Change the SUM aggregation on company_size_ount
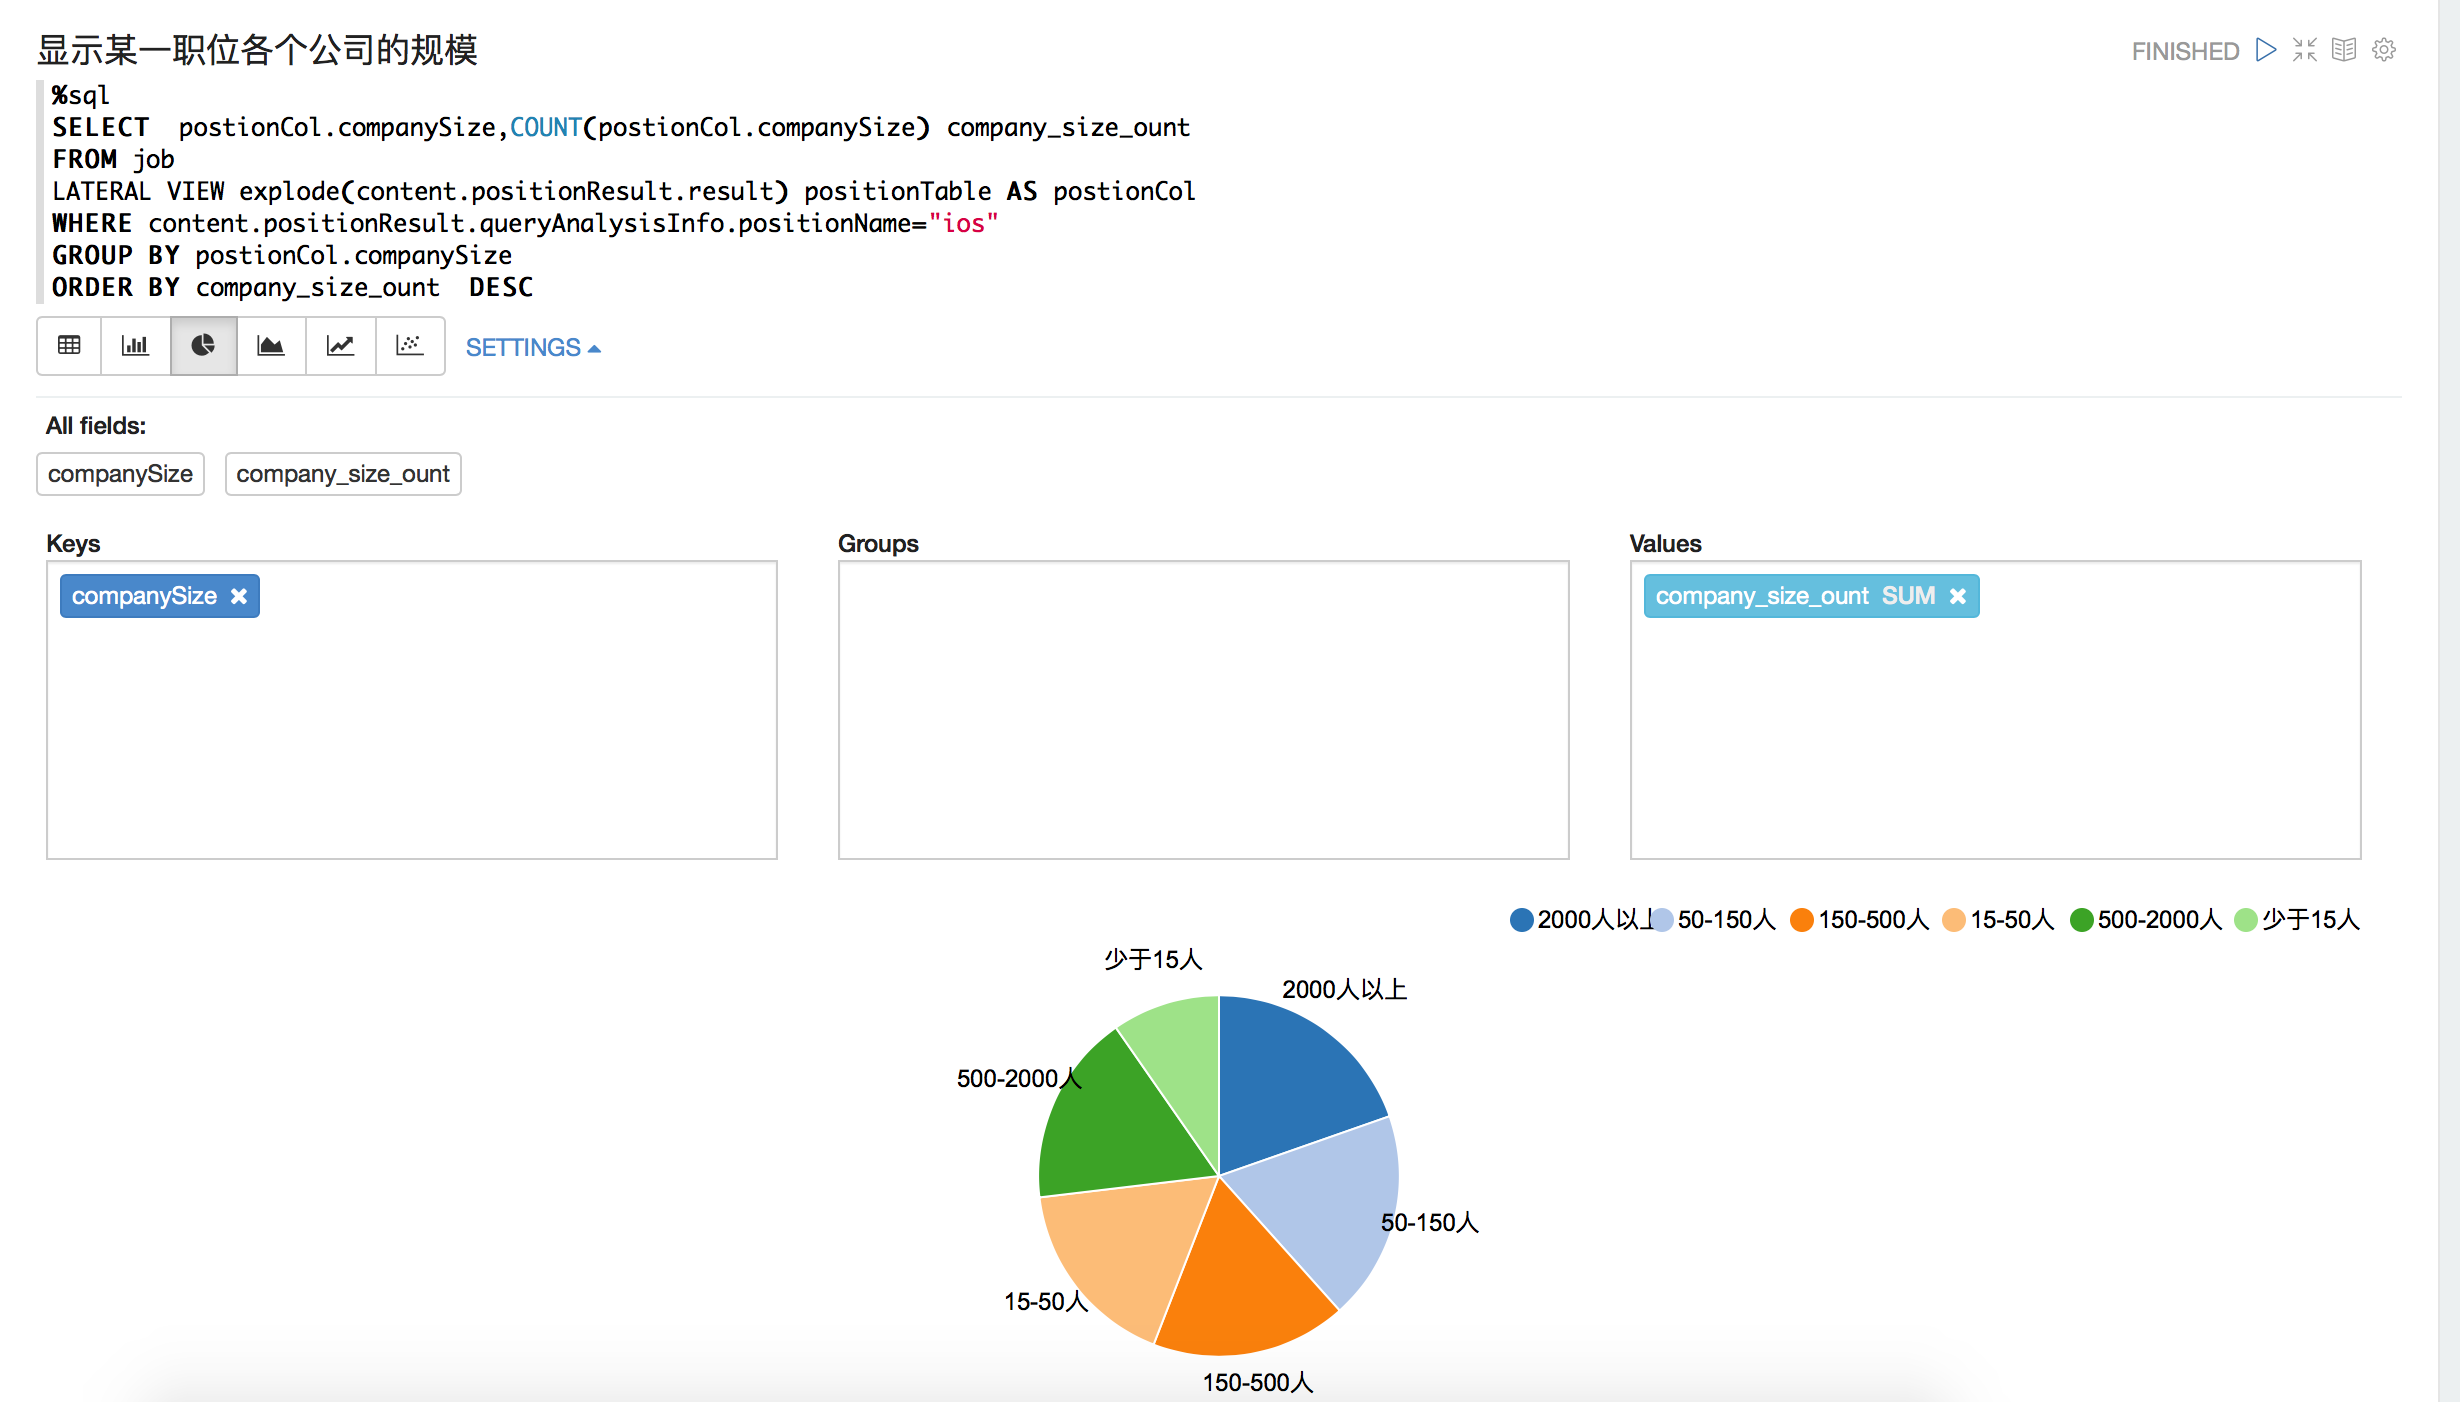 [1908, 596]
